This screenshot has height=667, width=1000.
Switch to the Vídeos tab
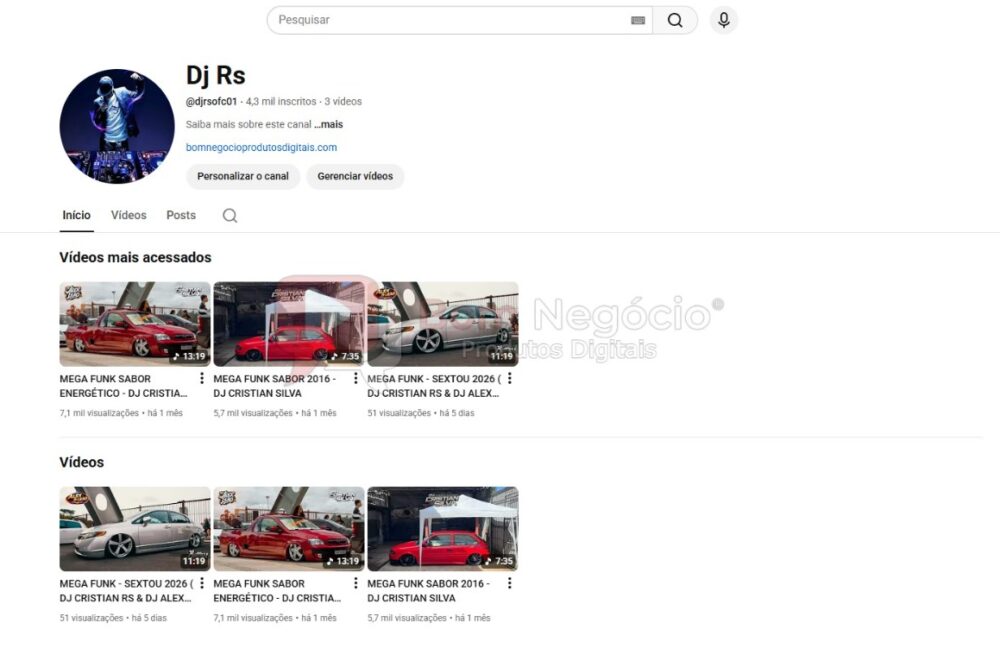[x=128, y=216]
